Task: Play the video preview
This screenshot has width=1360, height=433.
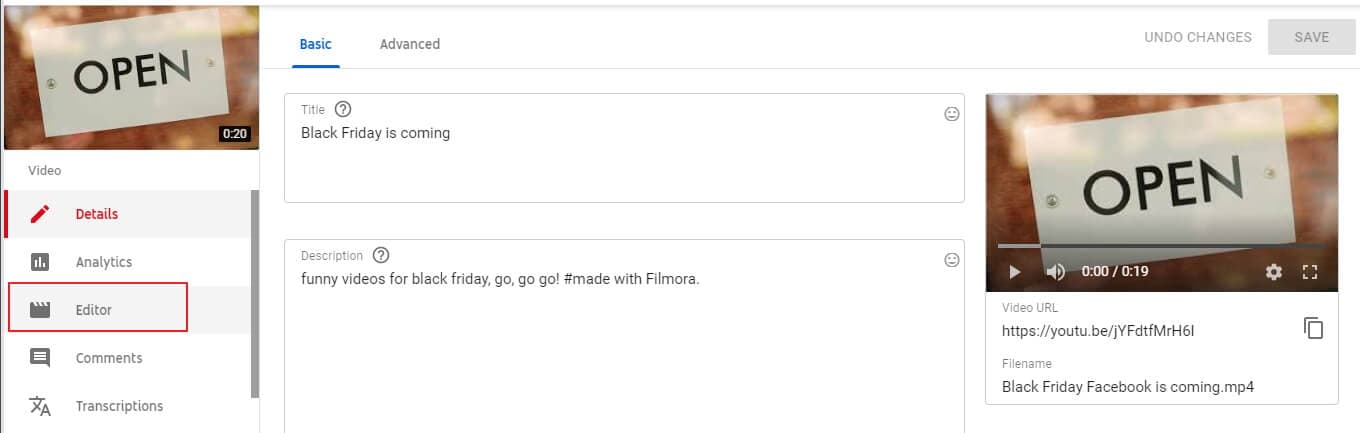Action: pyautogui.click(x=1015, y=271)
